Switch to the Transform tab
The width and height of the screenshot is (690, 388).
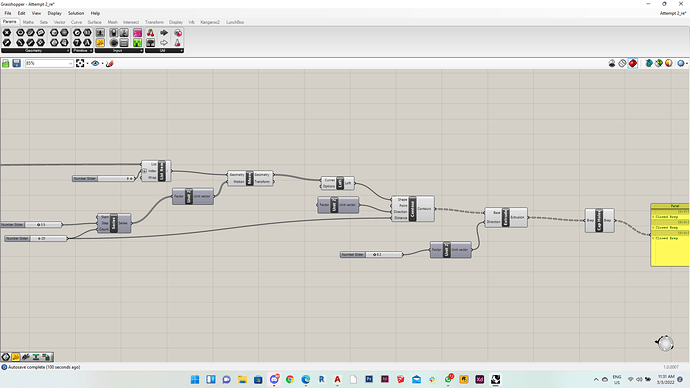click(x=154, y=22)
